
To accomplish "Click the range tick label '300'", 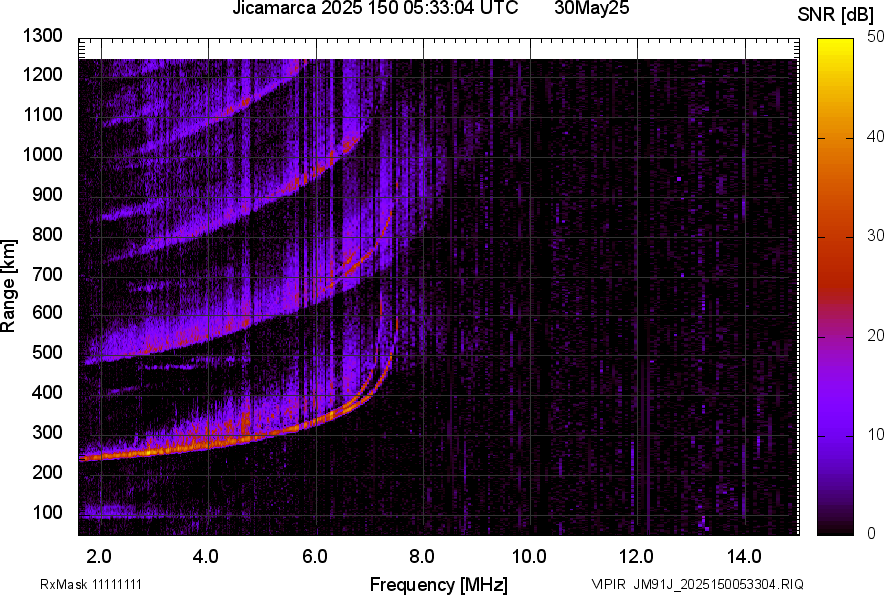I will (x=47, y=433).
